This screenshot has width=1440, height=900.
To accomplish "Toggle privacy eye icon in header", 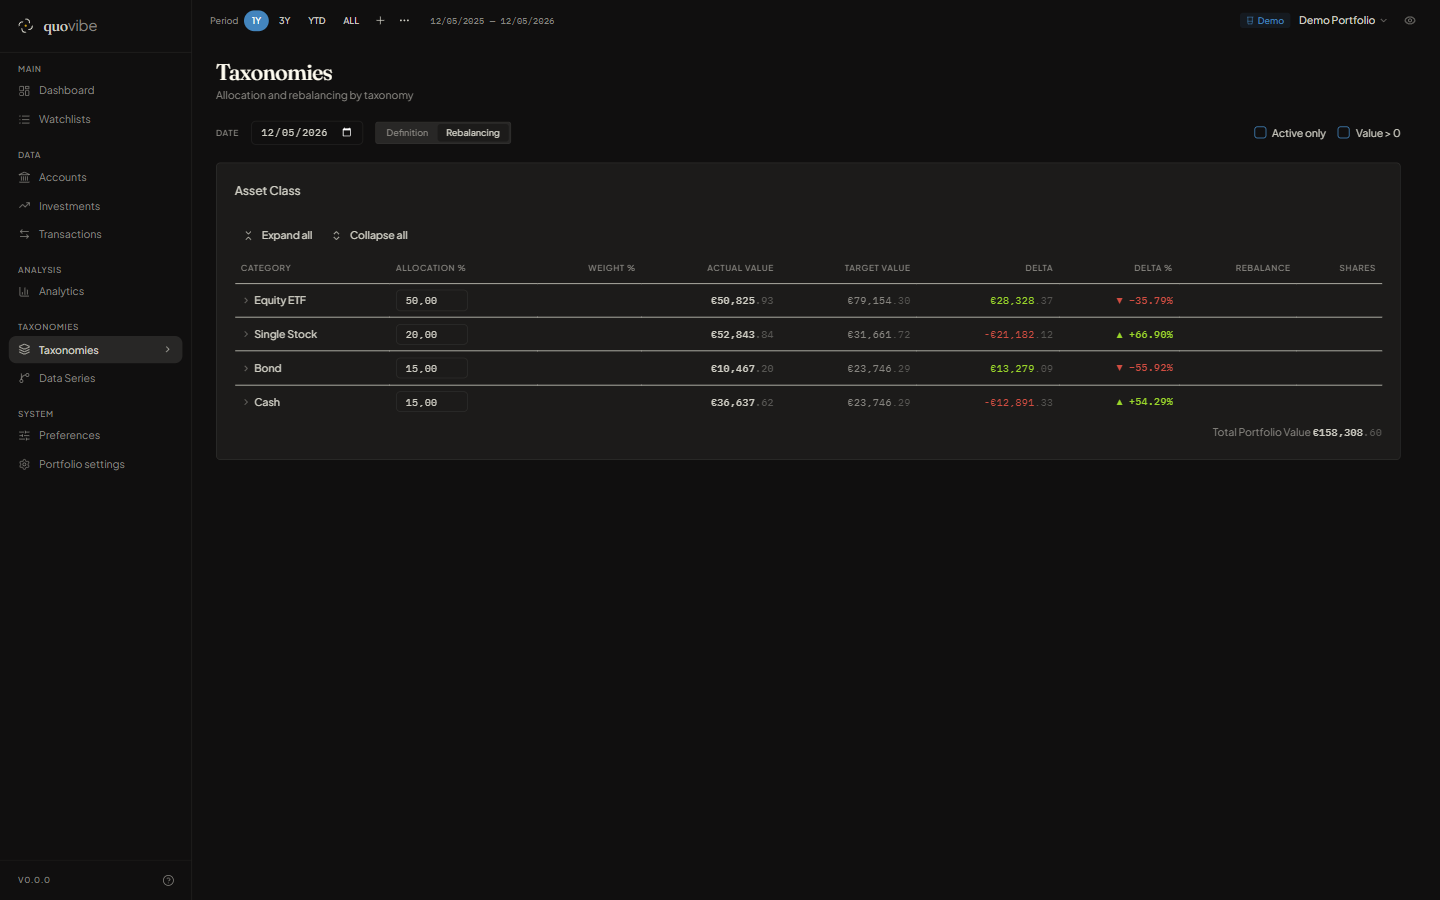I will pos(1410,20).
